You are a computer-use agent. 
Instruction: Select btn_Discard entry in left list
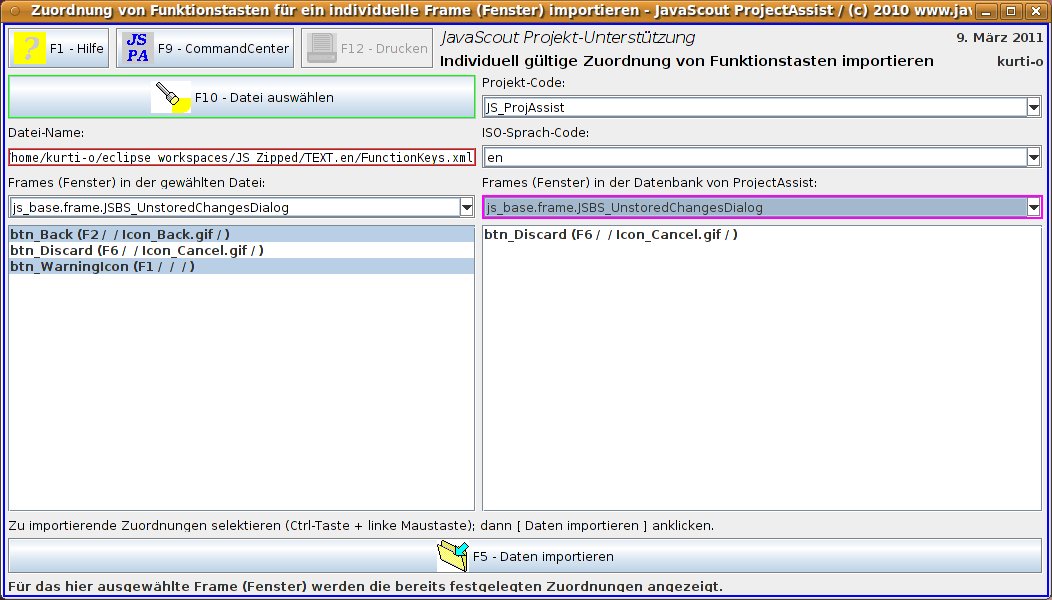[136, 250]
